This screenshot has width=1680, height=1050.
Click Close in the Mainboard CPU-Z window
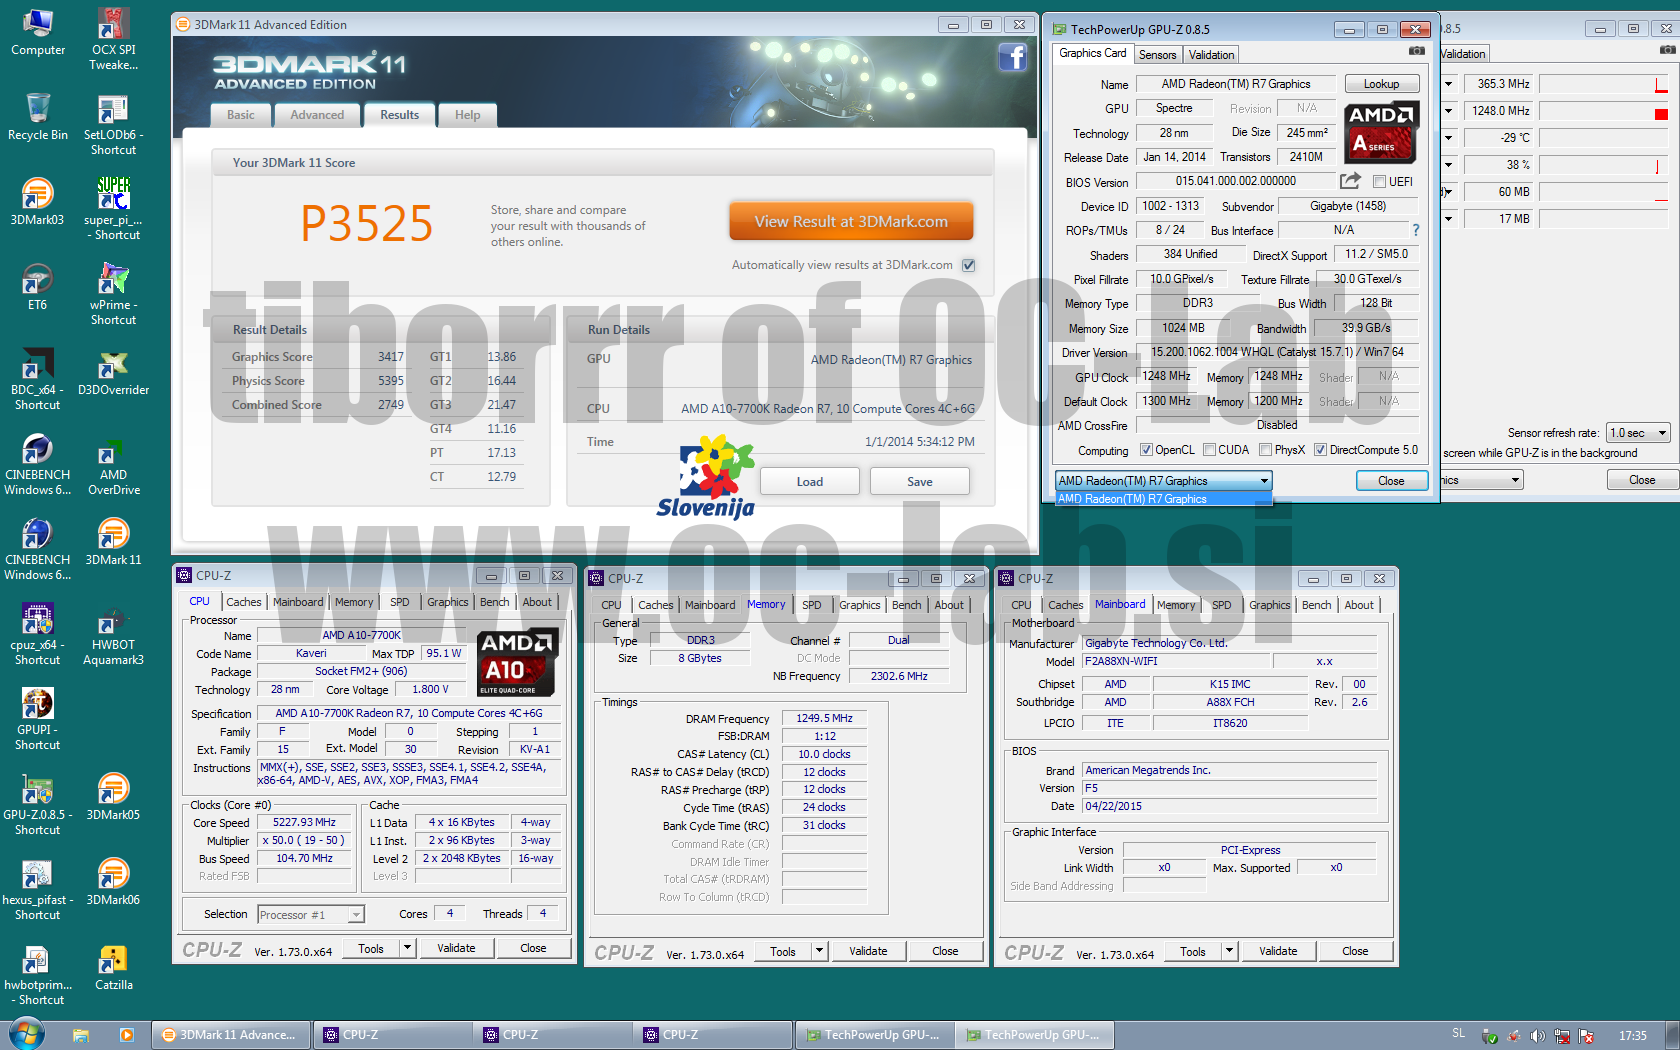[x=1355, y=951]
